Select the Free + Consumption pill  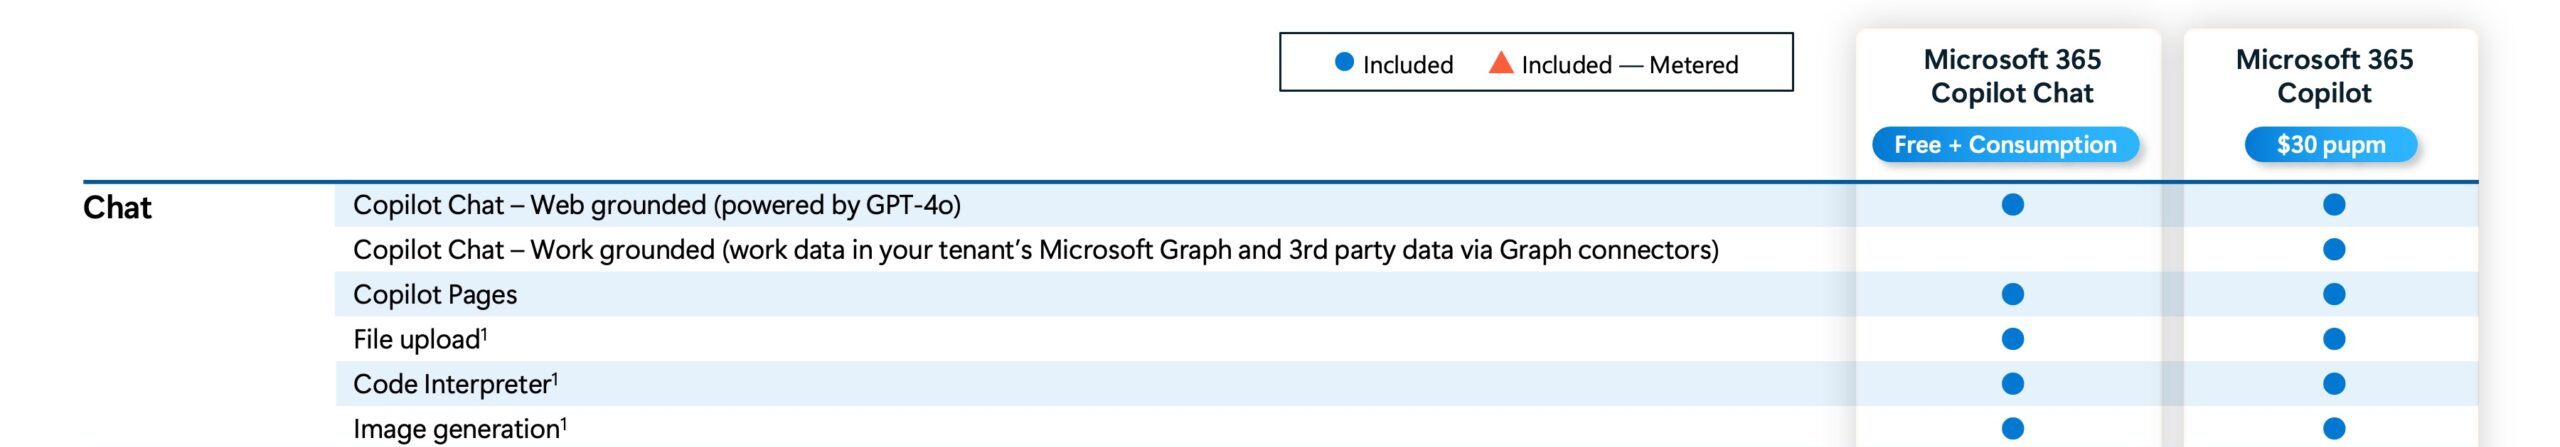click(x=2005, y=145)
